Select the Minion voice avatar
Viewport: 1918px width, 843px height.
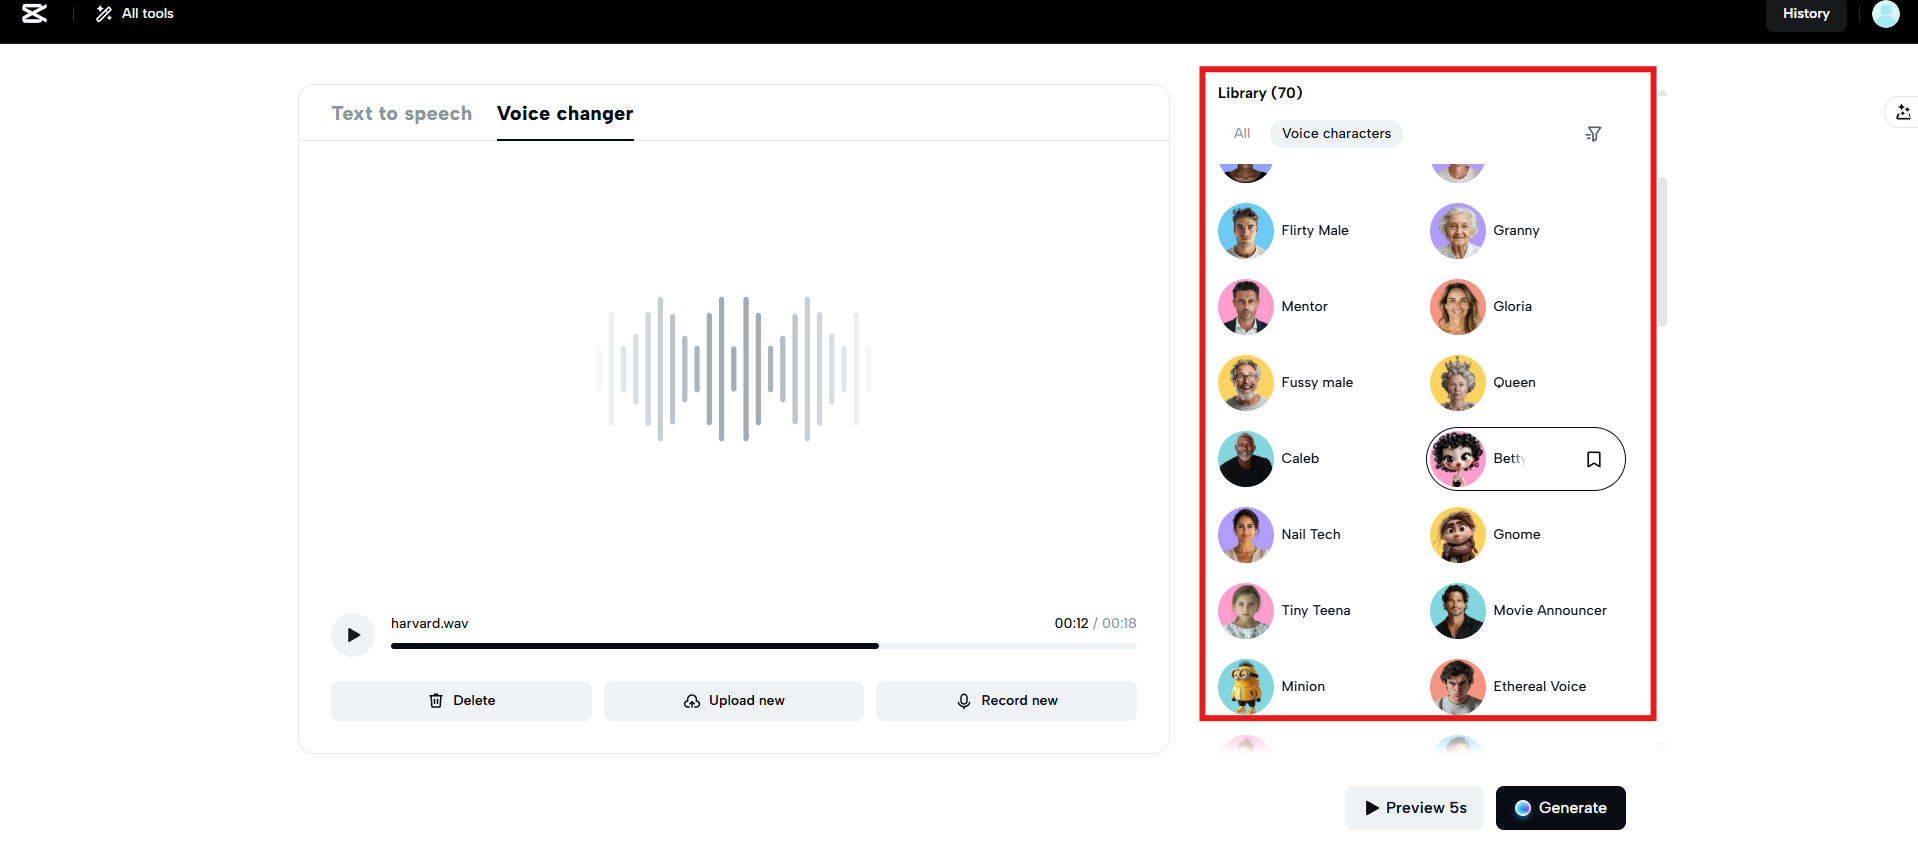(x=1246, y=687)
